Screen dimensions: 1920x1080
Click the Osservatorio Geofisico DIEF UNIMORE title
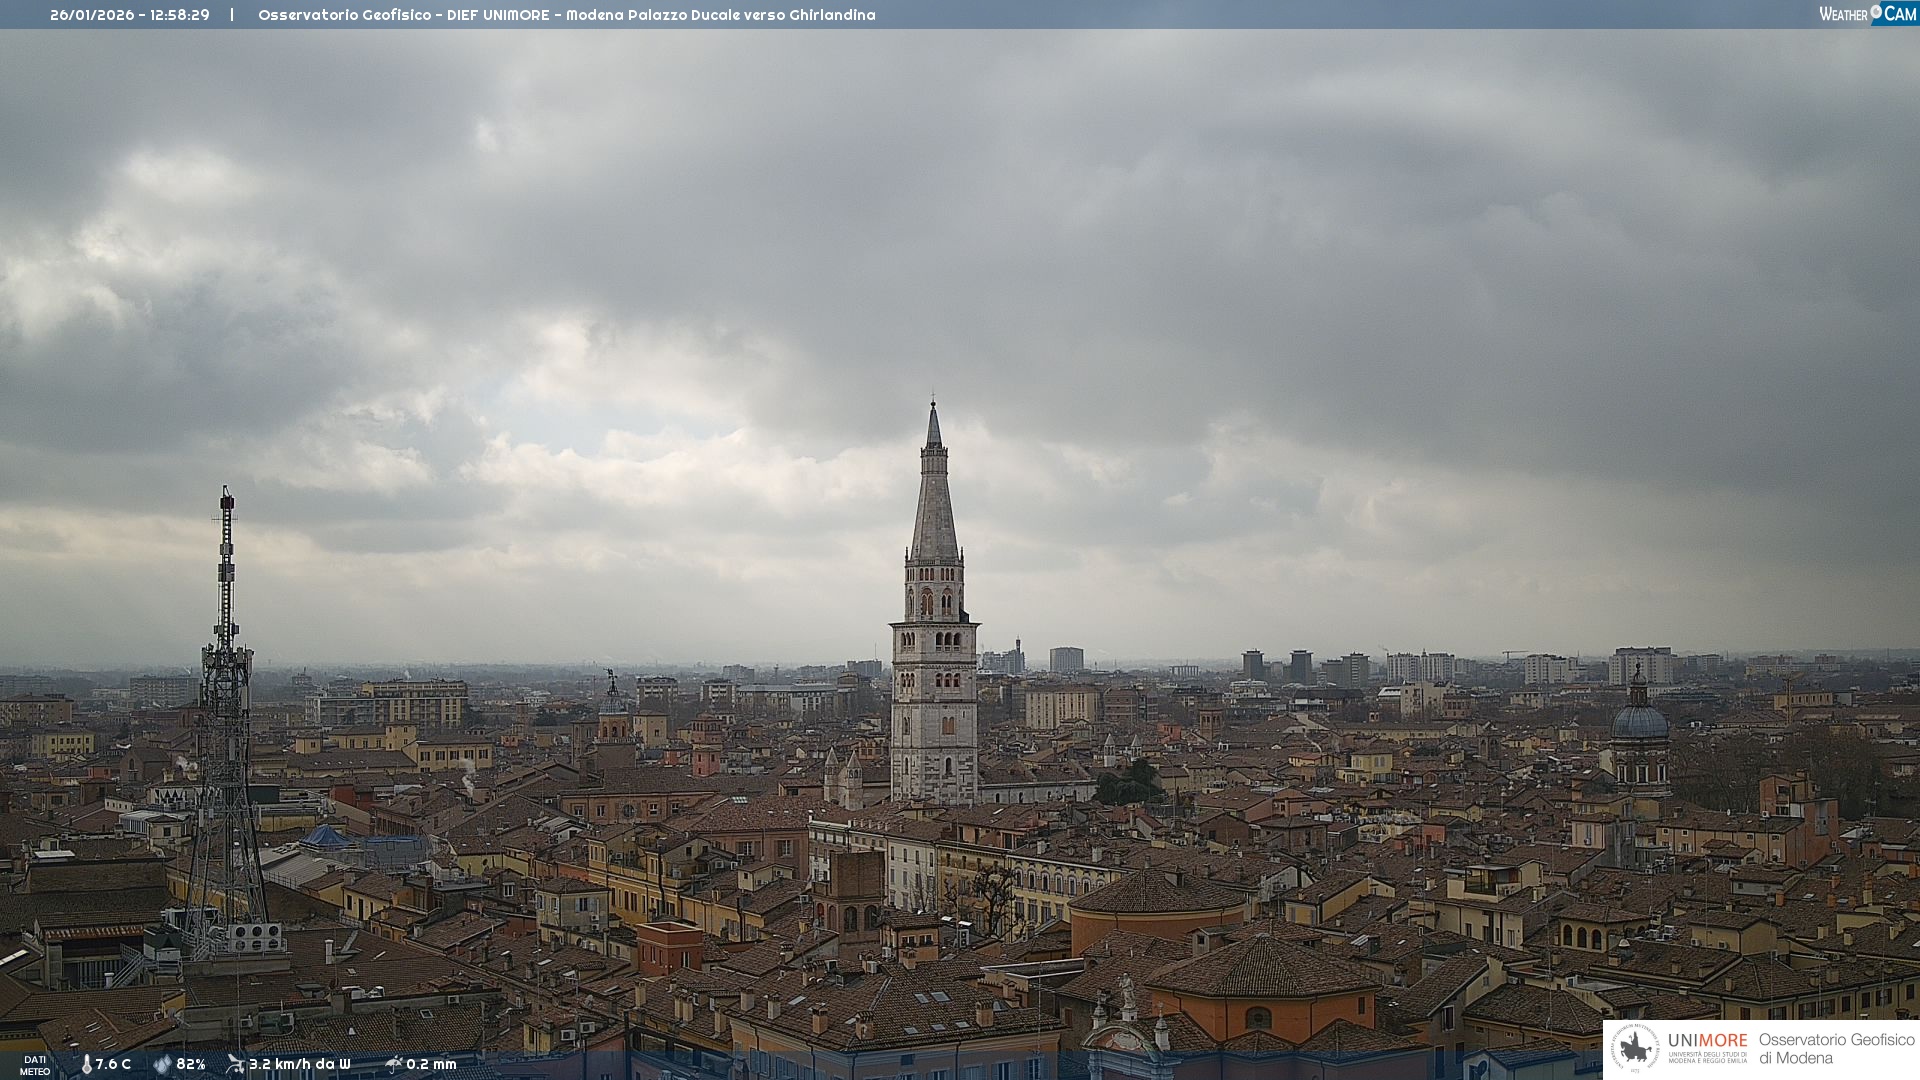coord(404,15)
